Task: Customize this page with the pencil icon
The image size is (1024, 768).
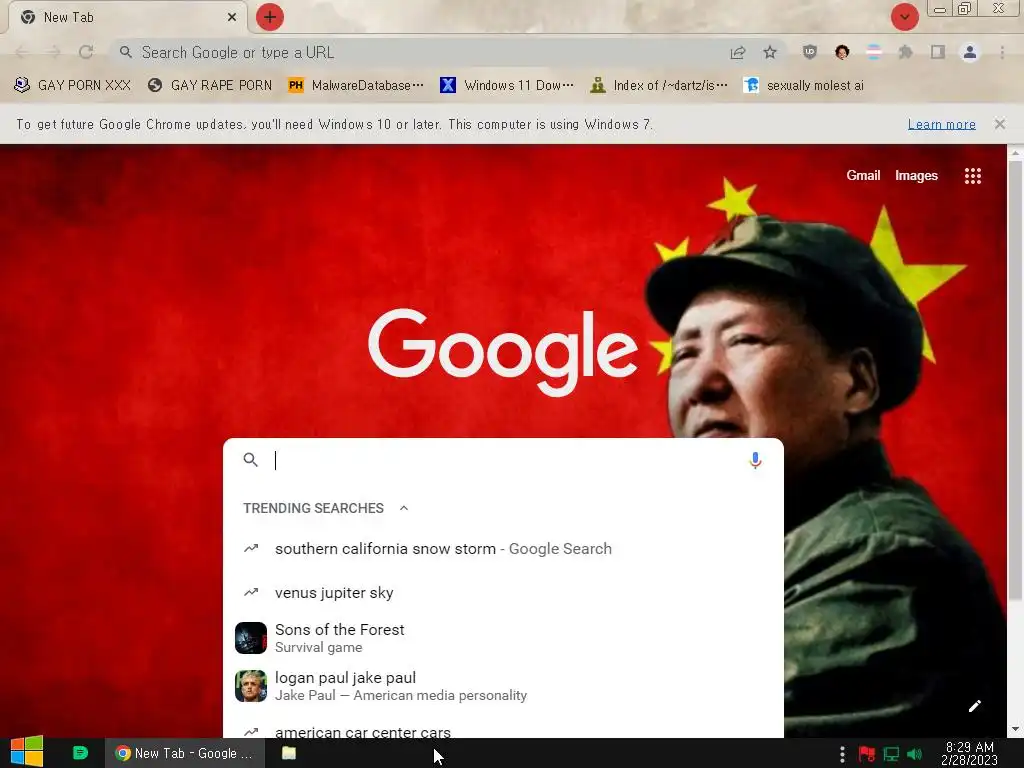Action: tap(974, 706)
